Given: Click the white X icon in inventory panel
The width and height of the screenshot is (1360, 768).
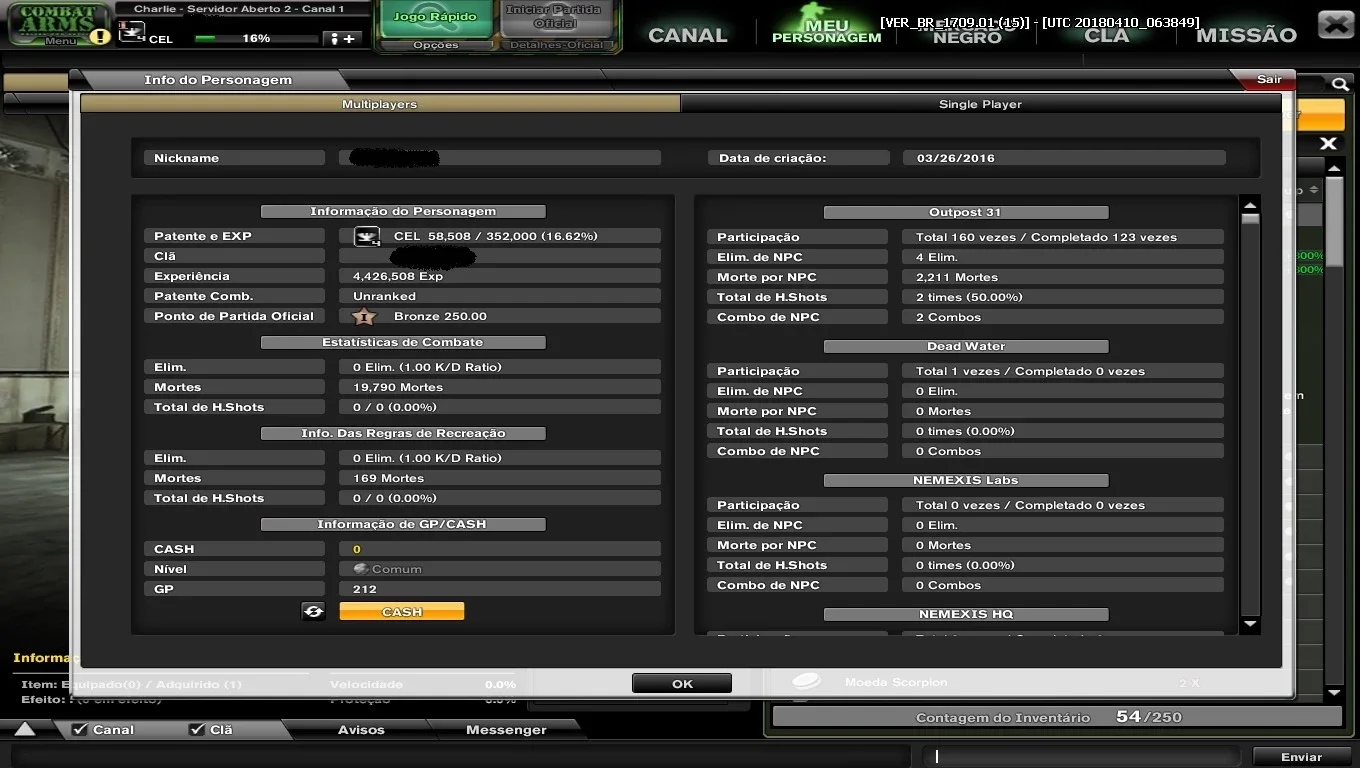Looking at the screenshot, I should click(x=1328, y=144).
